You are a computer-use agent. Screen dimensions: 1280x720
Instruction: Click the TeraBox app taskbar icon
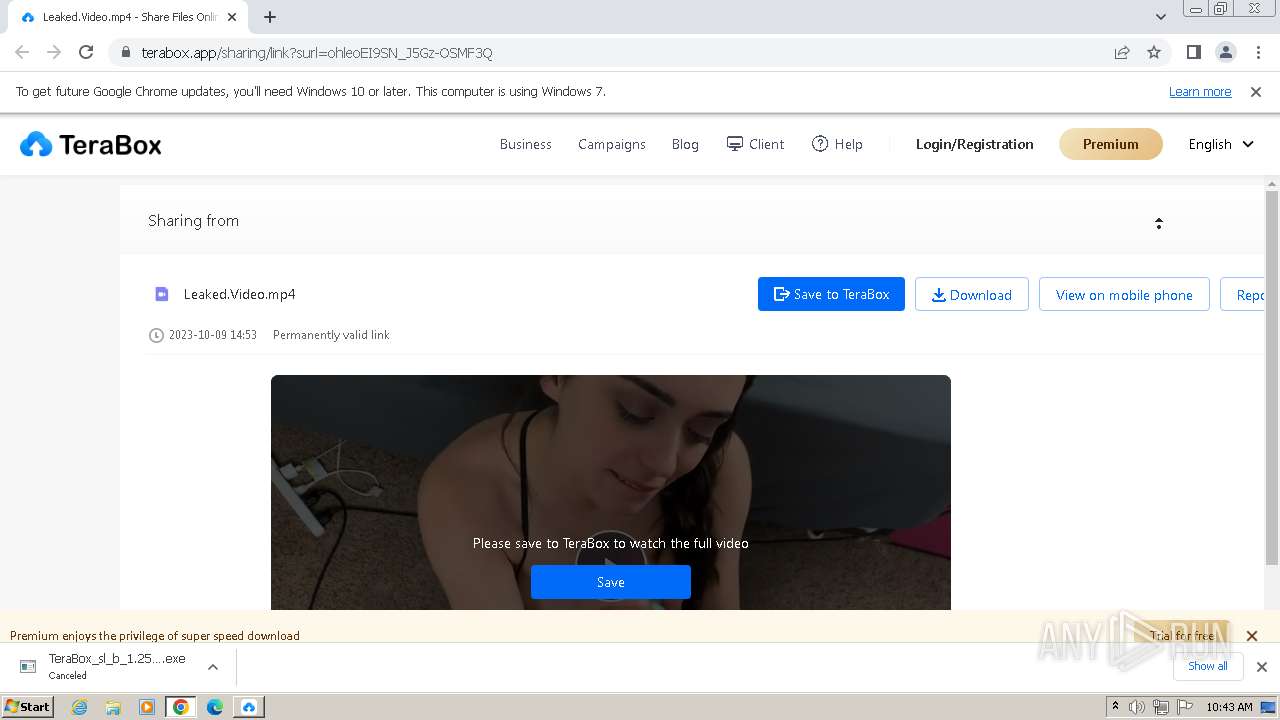point(249,707)
